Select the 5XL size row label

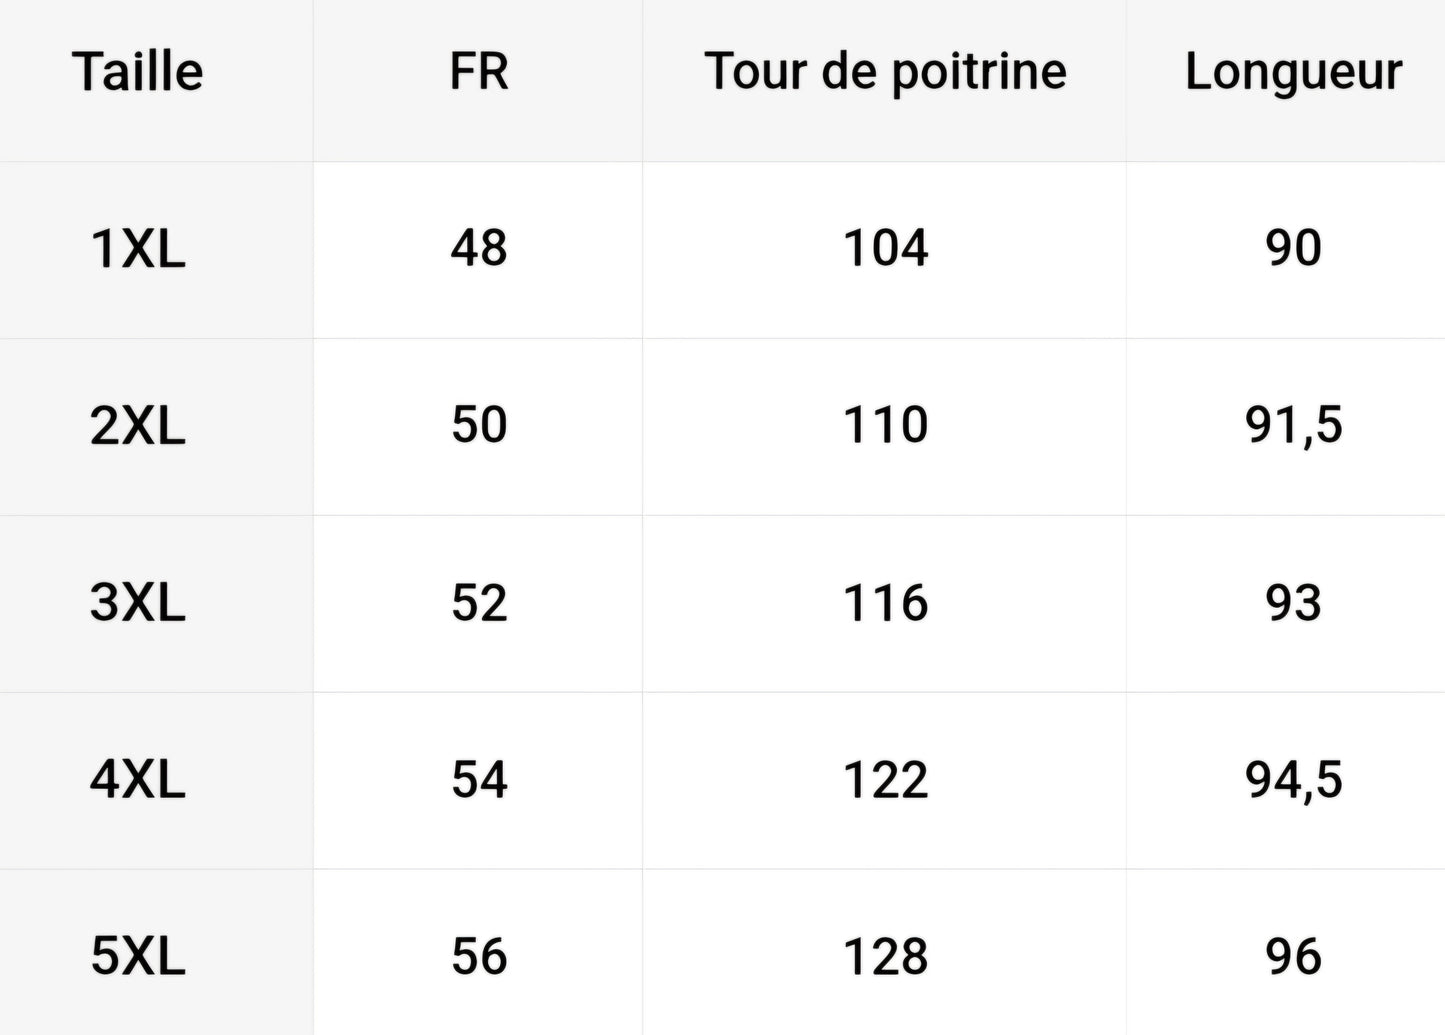(138, 956)
